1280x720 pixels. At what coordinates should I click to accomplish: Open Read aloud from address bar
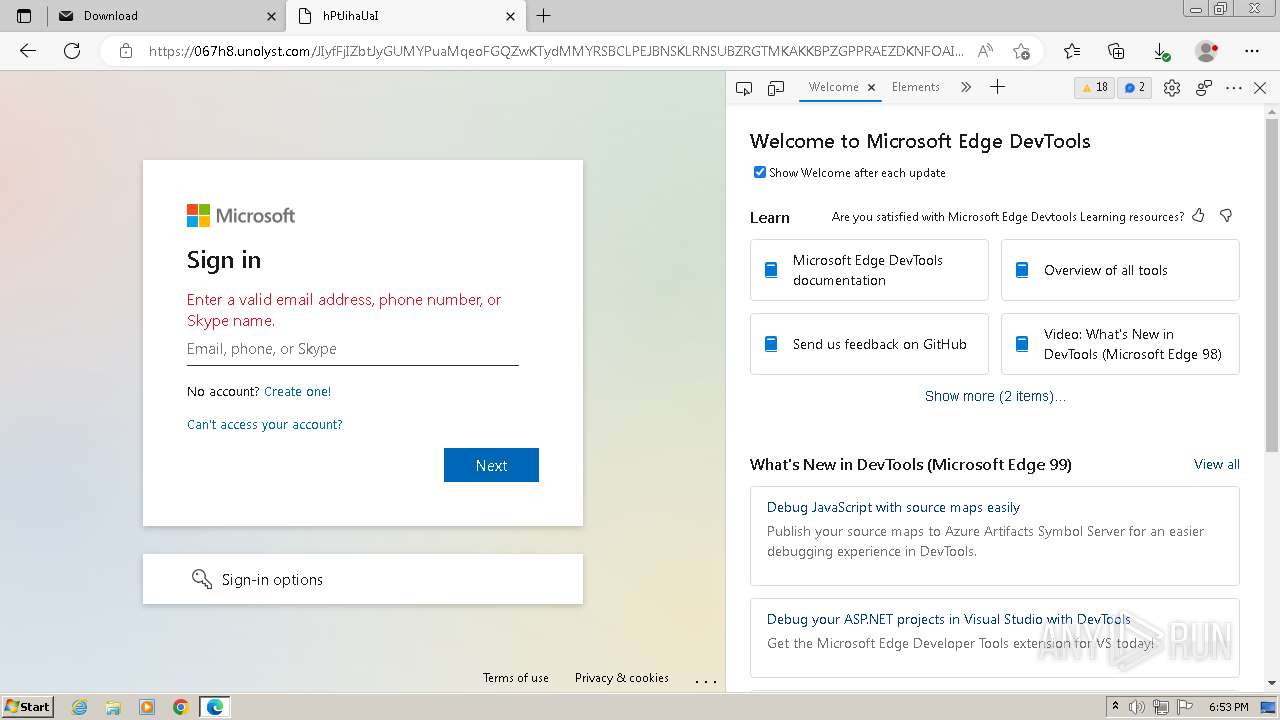pyautogui.click(x=985, y=51)
